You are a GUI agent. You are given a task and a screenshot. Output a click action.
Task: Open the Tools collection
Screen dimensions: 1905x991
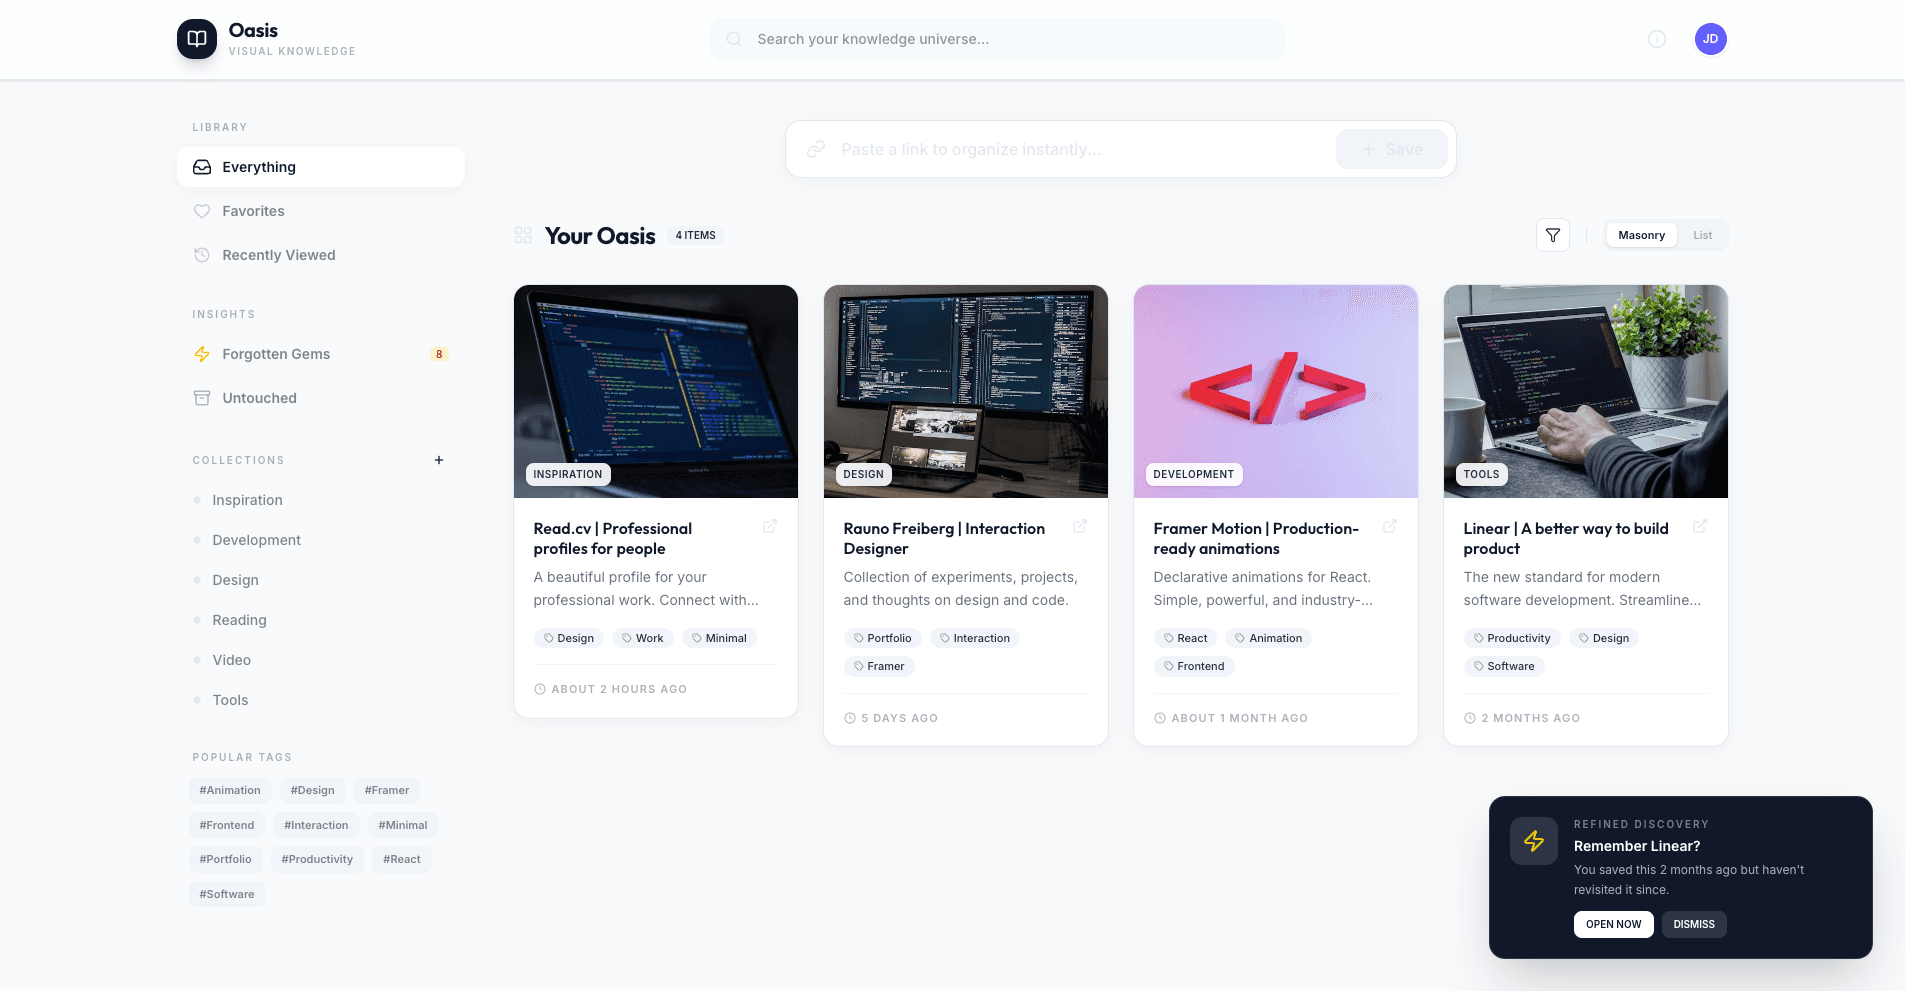[x=321, y=700]
